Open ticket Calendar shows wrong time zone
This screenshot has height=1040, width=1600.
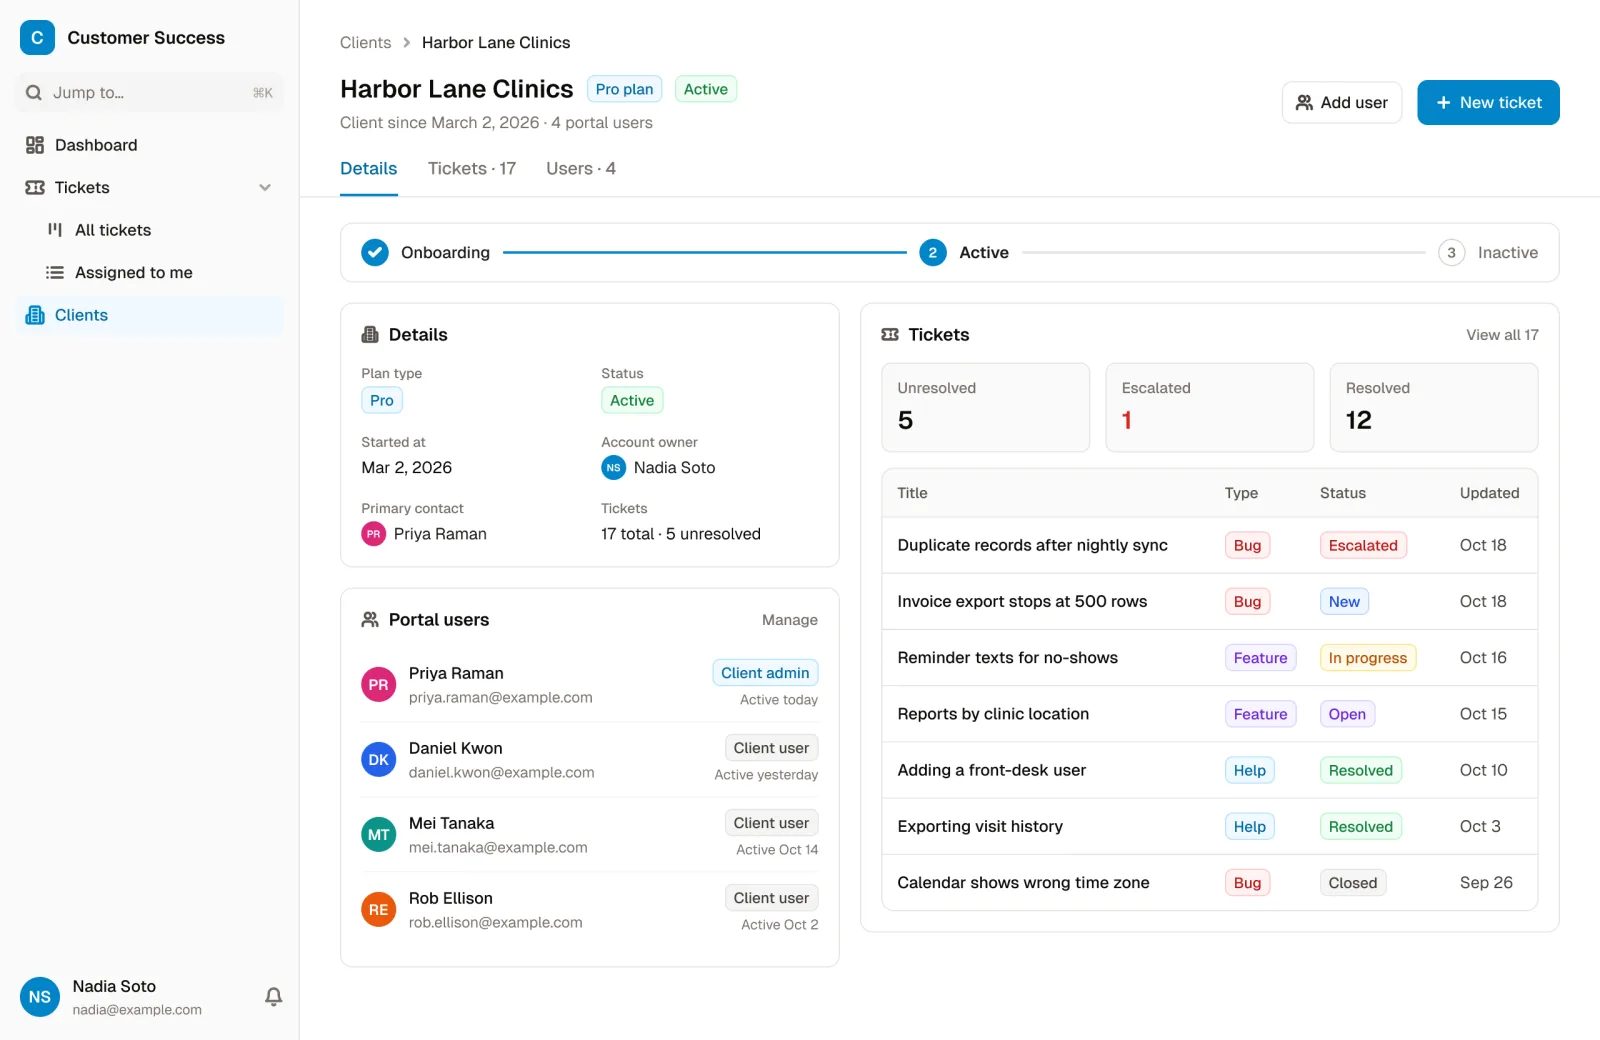click(x=1209, y=883)
